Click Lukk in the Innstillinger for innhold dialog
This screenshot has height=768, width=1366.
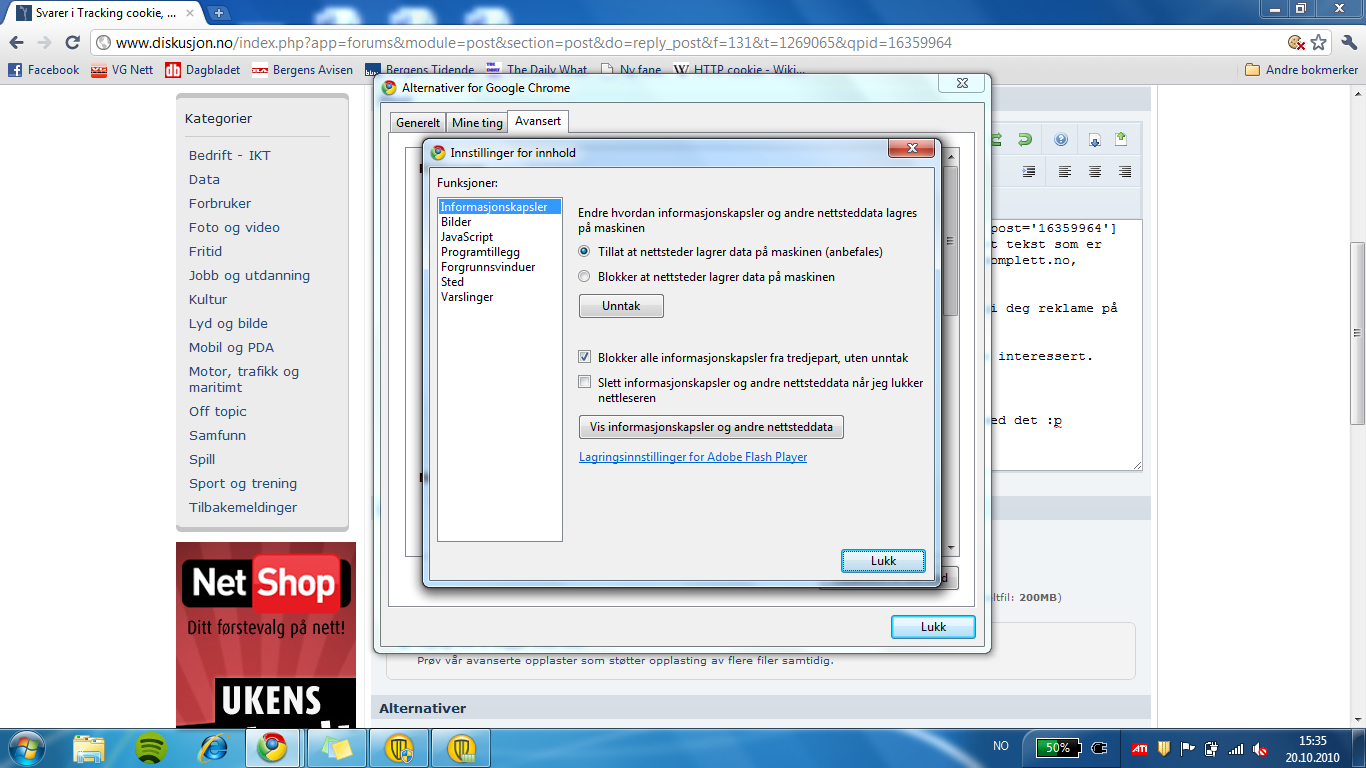click(883, 561)
